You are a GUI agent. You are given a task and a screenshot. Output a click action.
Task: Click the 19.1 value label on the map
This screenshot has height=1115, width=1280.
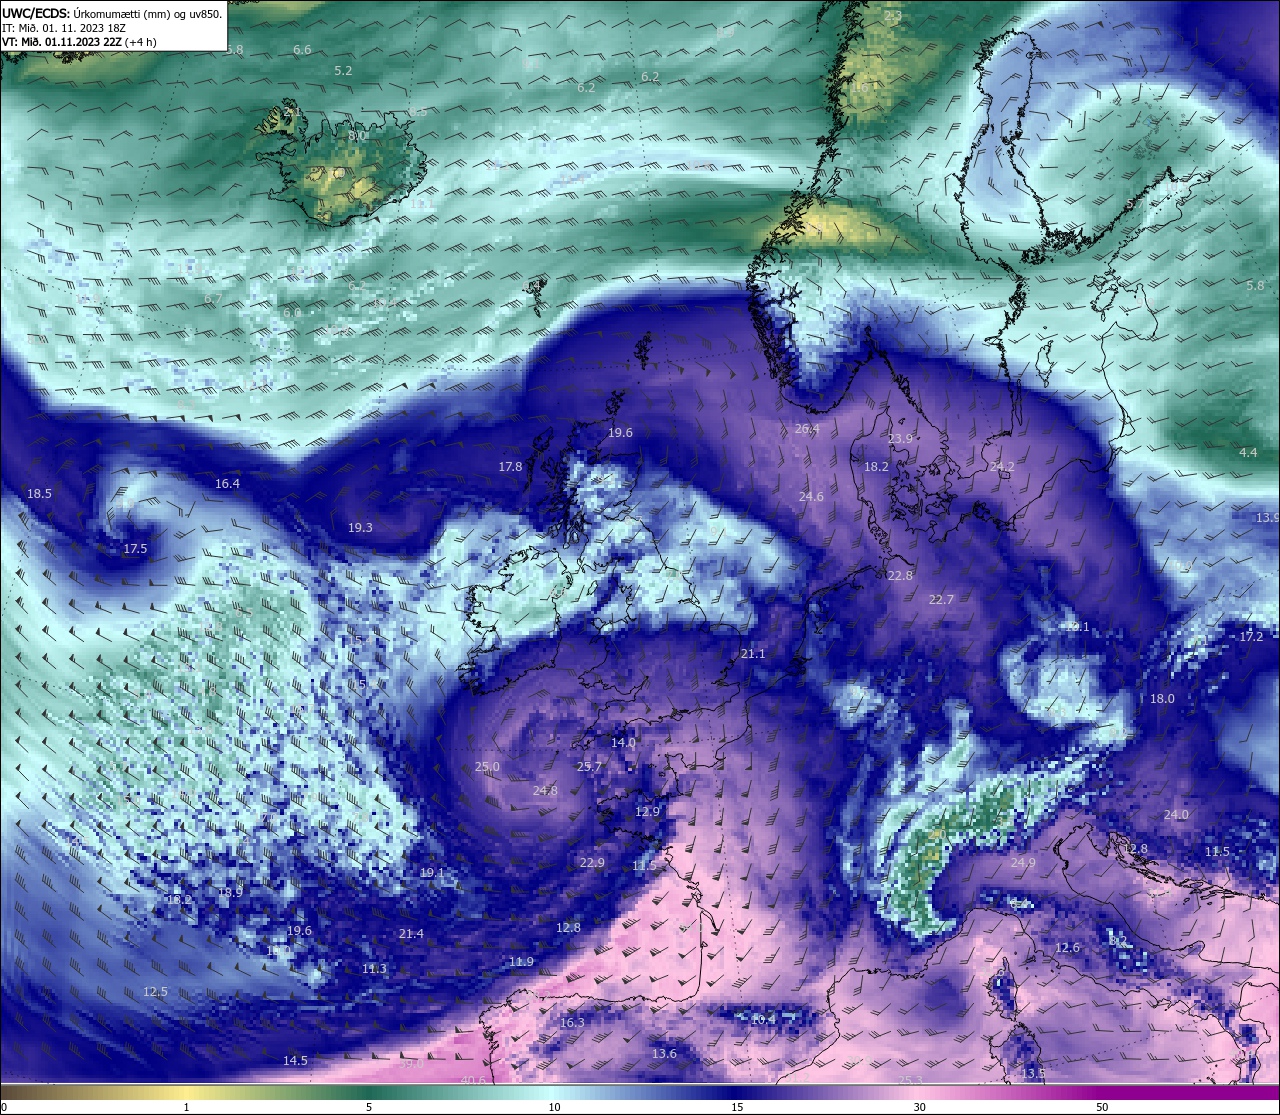tap(431, 873)
